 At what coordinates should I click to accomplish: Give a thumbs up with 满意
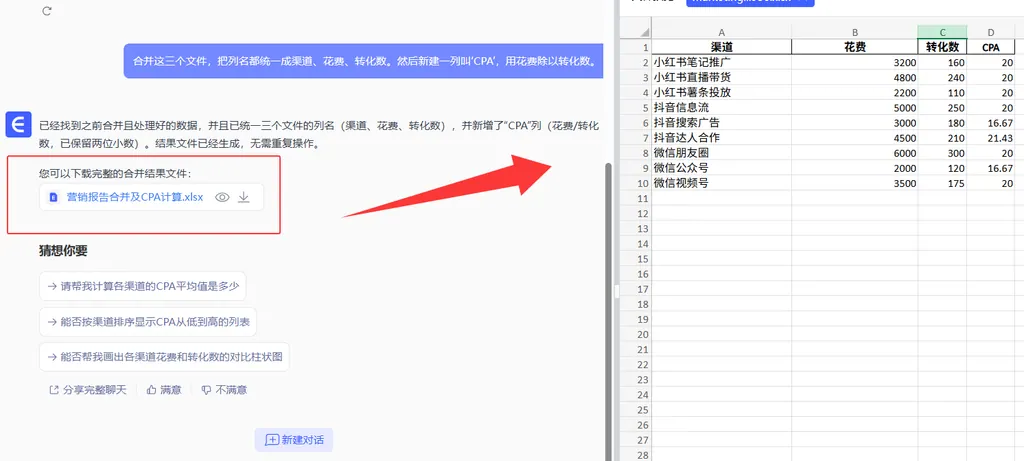(164, 390)
